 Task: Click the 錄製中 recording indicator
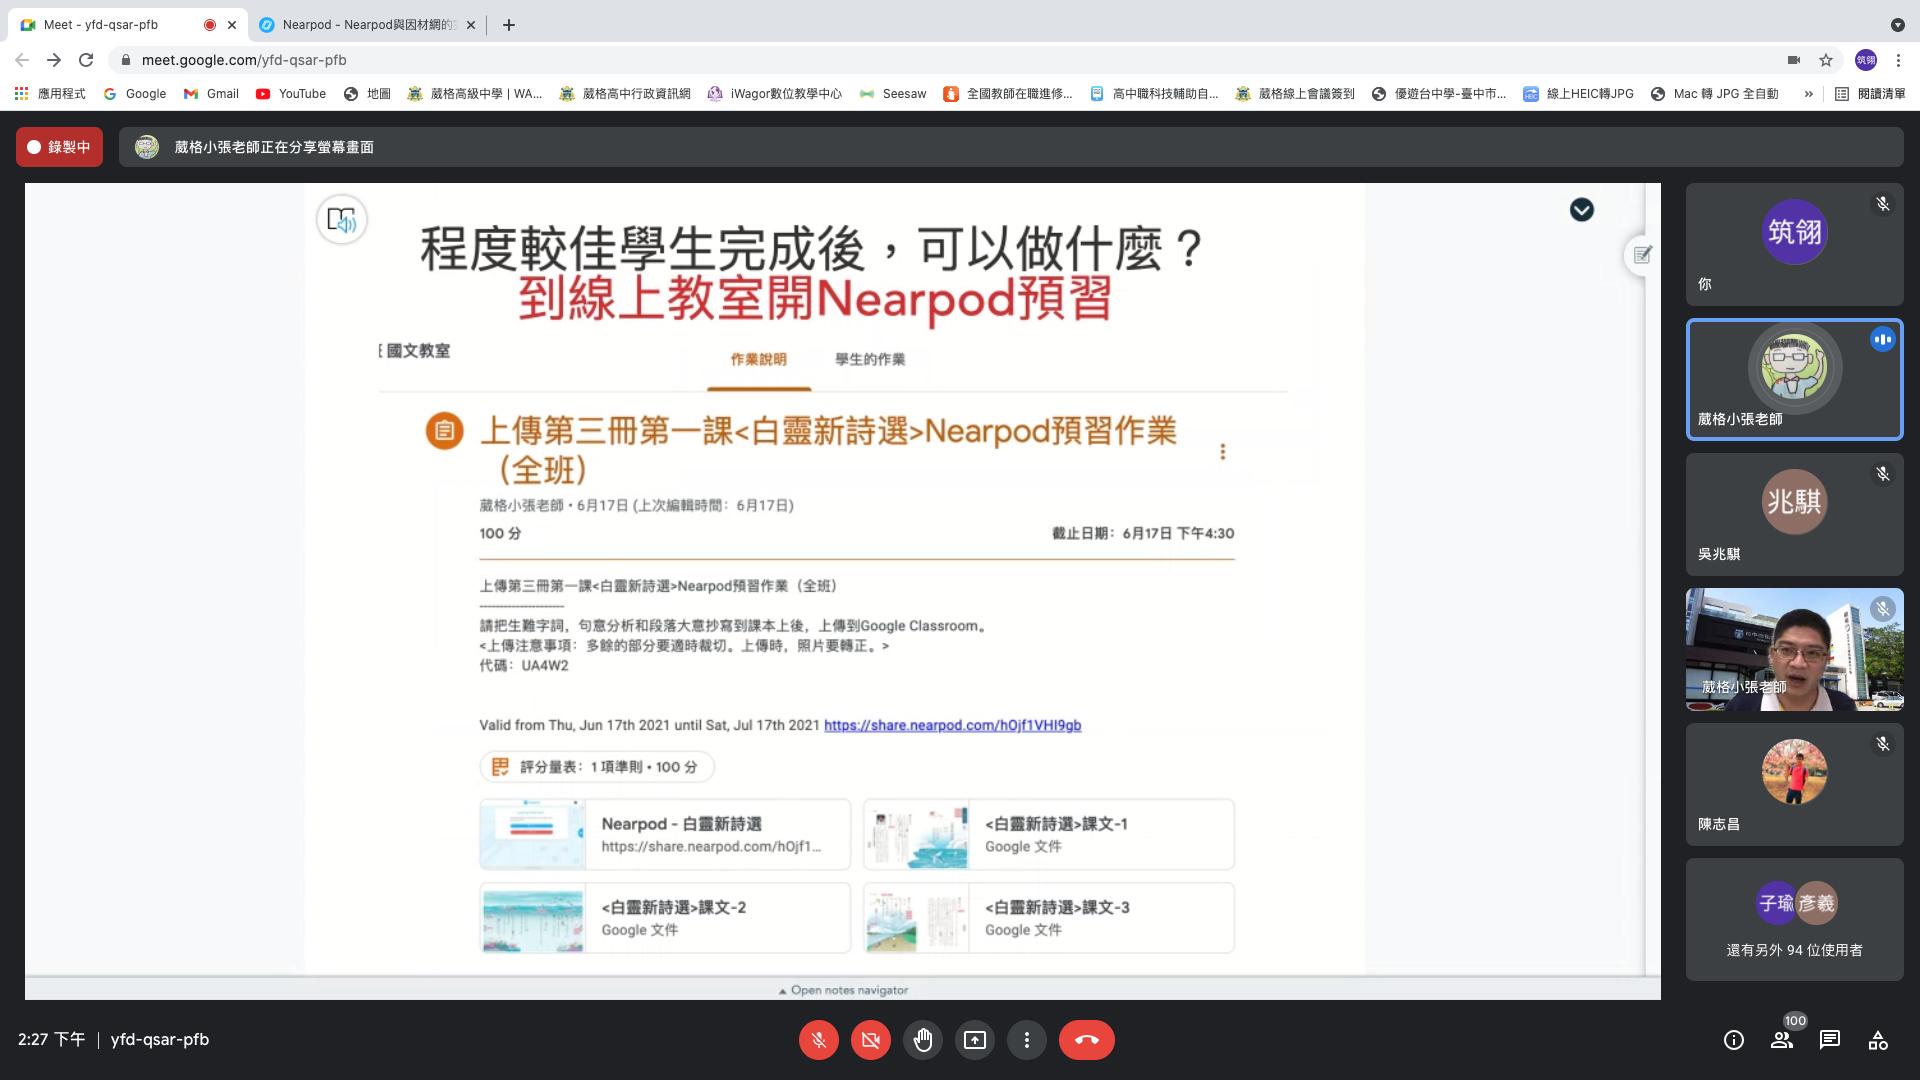pyautogui.click(x=59, y=147)
